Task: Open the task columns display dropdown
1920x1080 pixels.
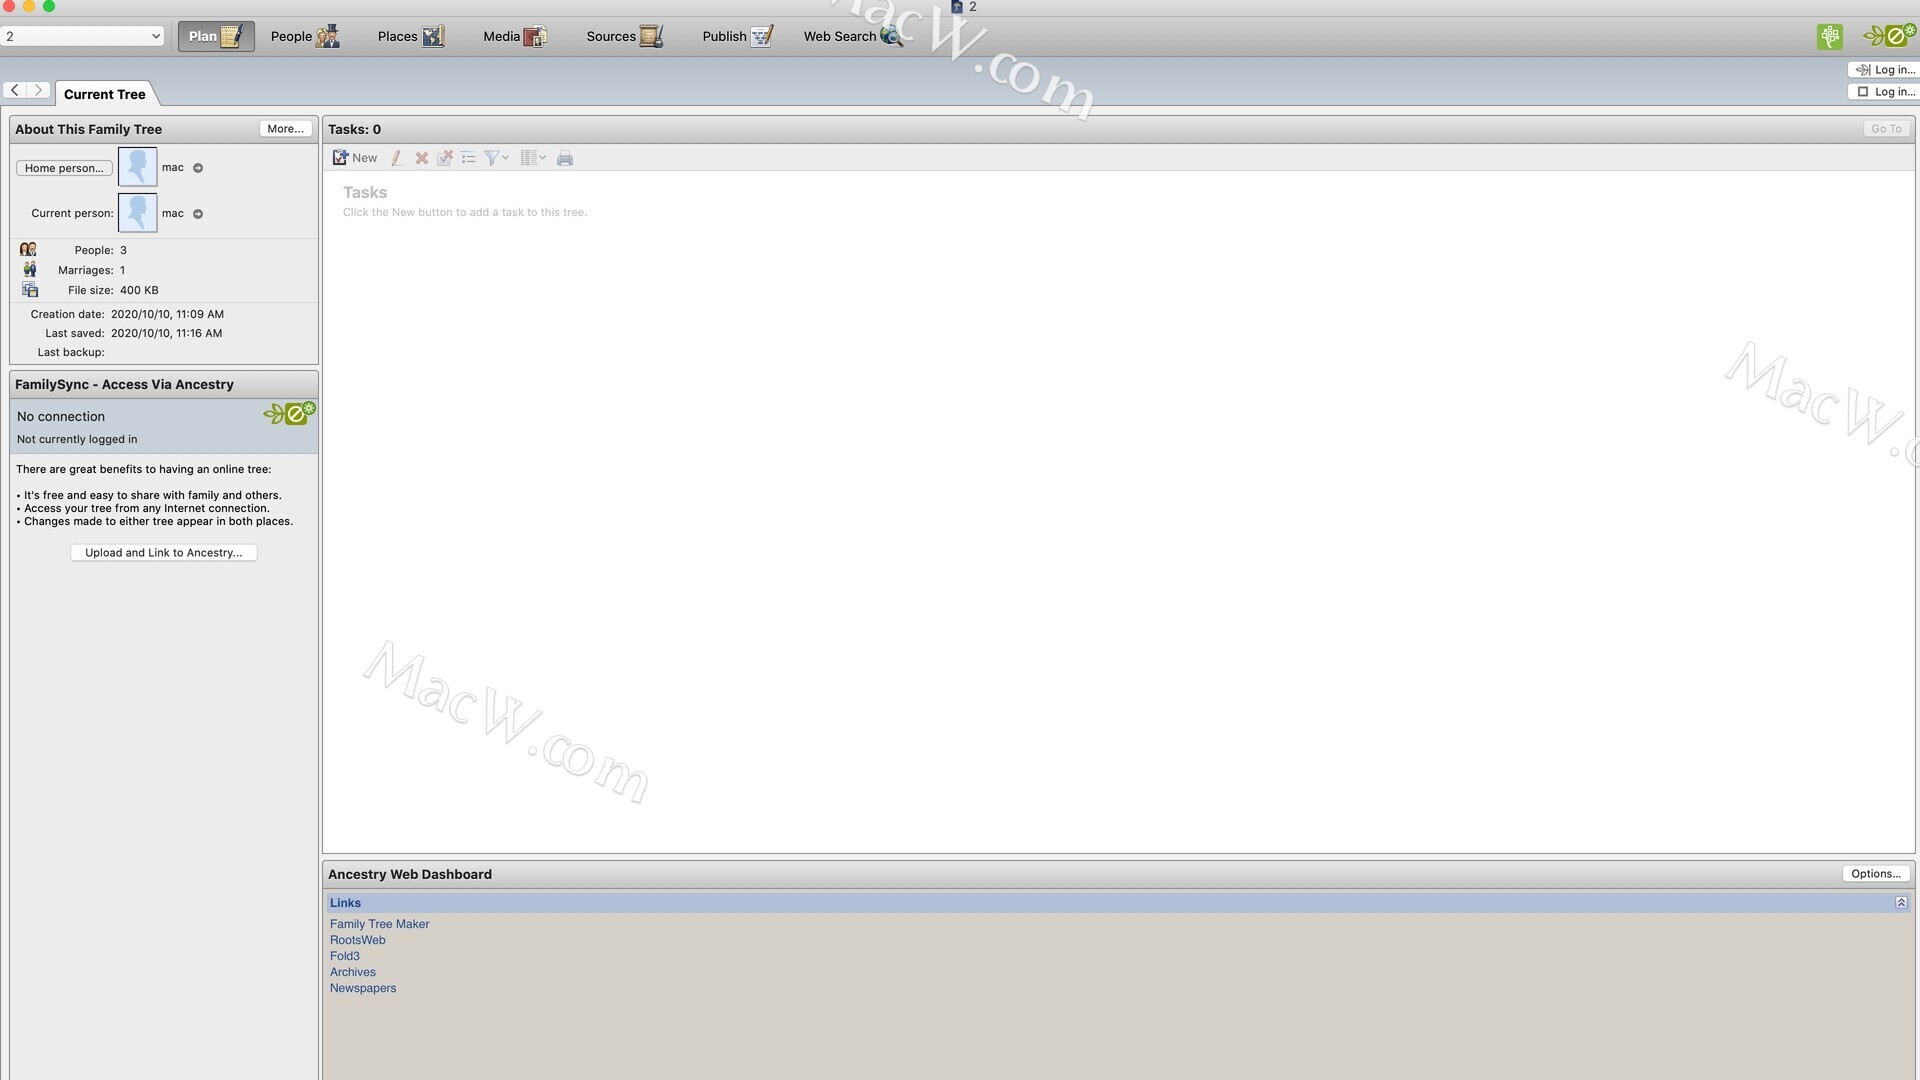Action: pyautogui.click(x=533, y=158)
